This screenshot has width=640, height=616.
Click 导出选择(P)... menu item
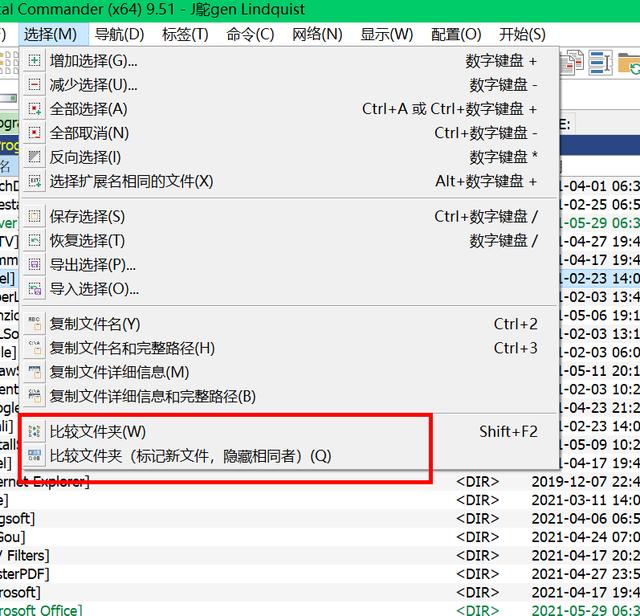coord(93,265)
